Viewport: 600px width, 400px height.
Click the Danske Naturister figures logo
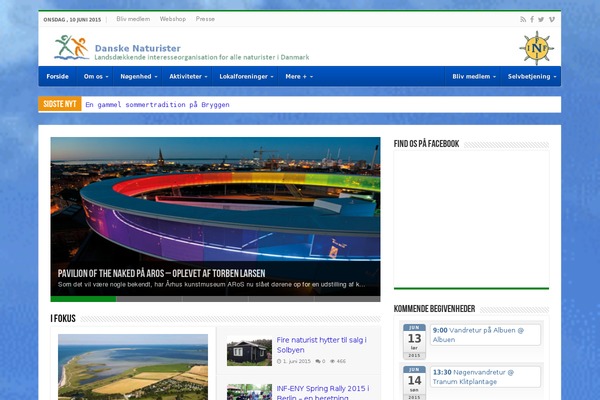[72, 47]
